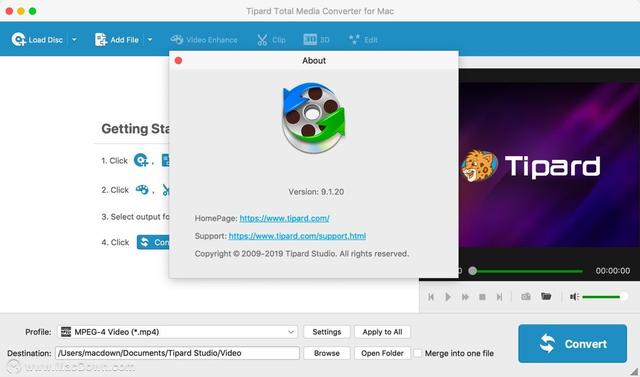Expand the Add File dropdown arrow
The image size is (640, 377).
(150, 40)
